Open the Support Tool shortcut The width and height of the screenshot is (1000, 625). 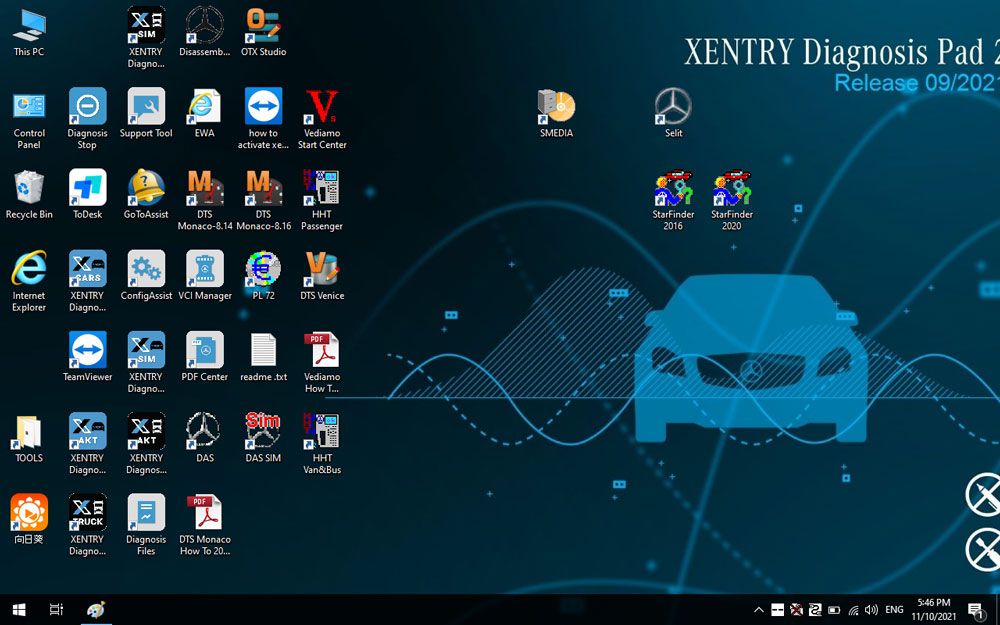tap(146, 115)
